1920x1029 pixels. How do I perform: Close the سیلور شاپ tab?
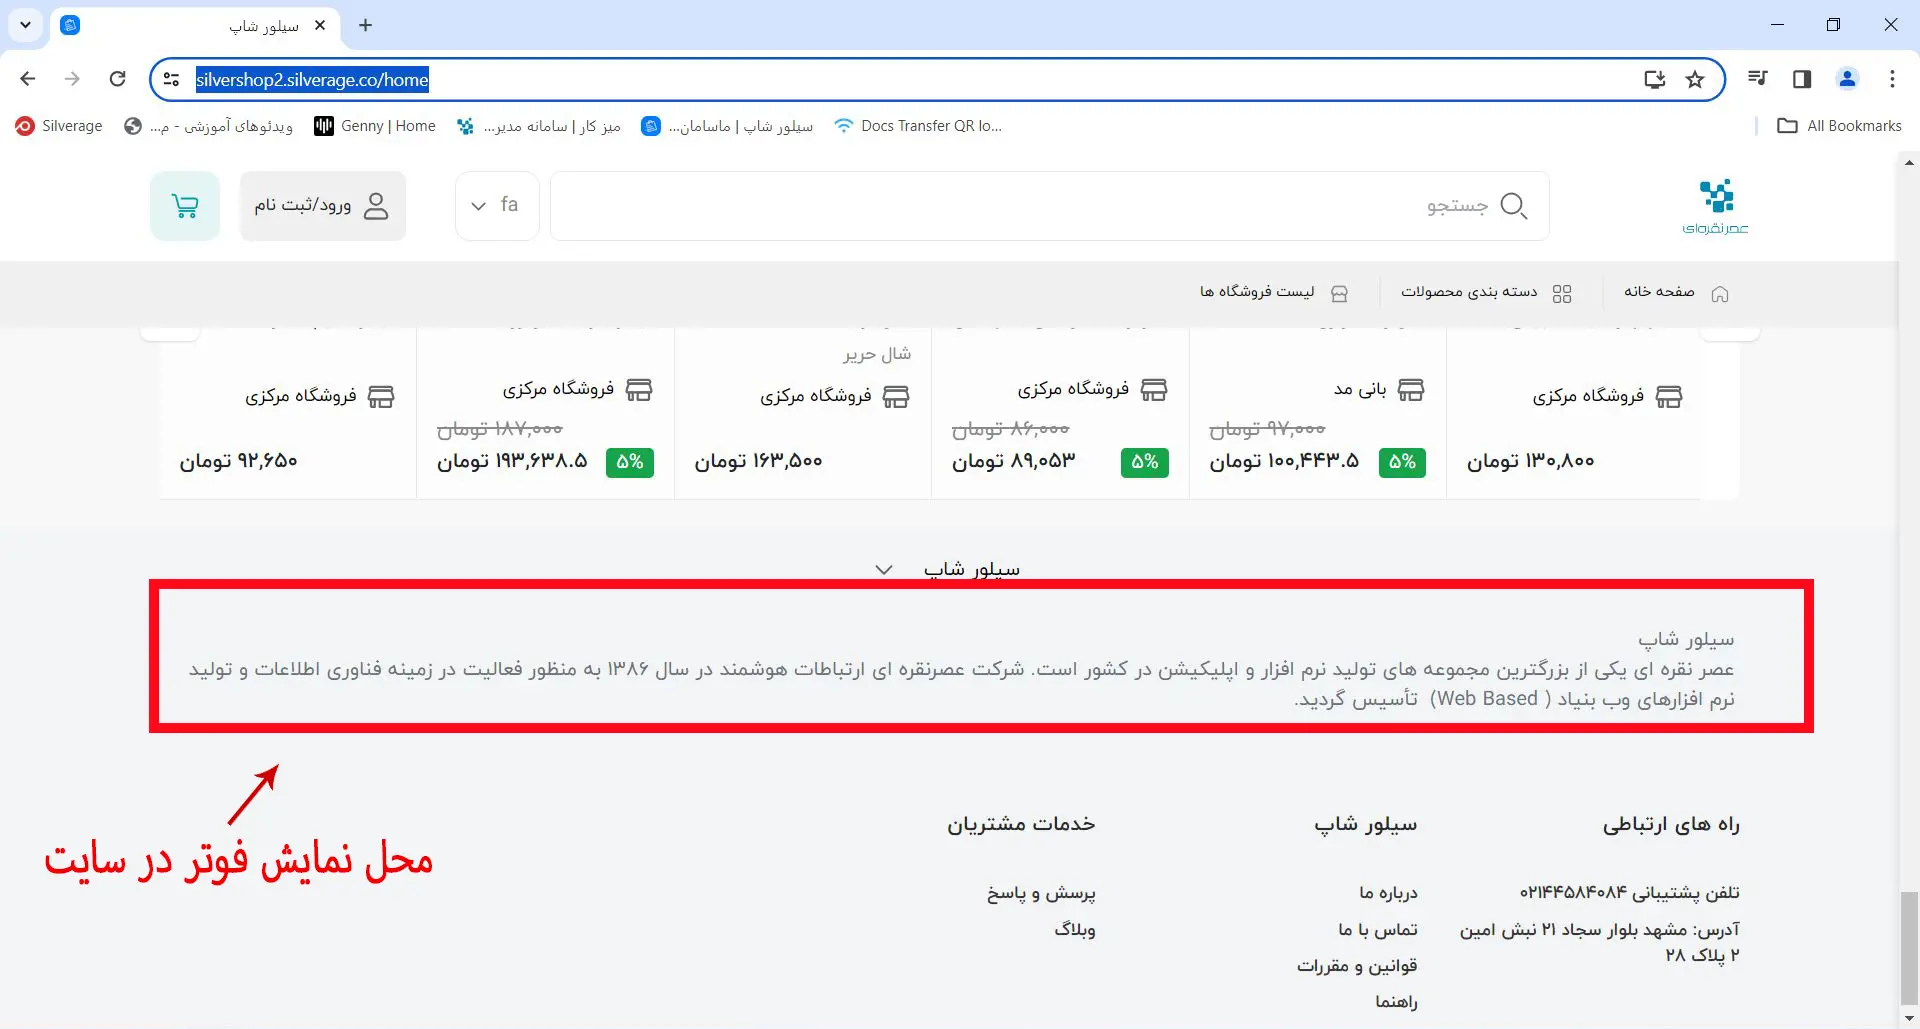coord(320,25)
